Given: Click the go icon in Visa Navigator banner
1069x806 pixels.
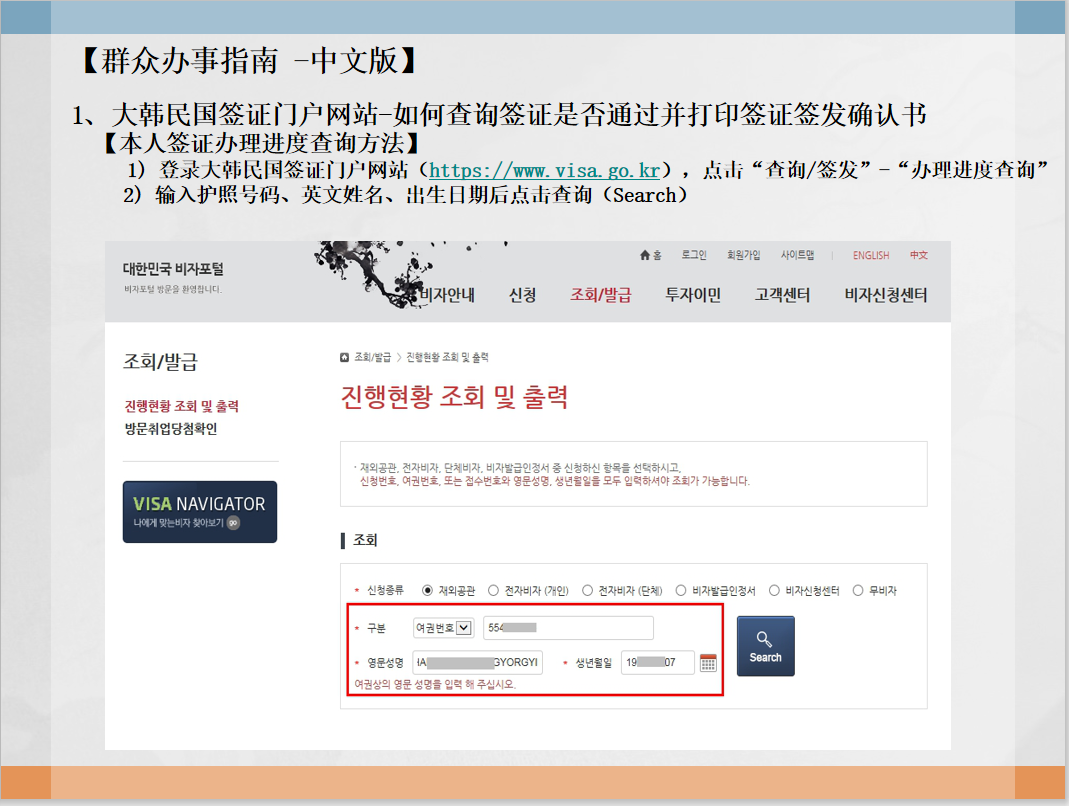Looking at the screenshot, I should tap(233, 523).
